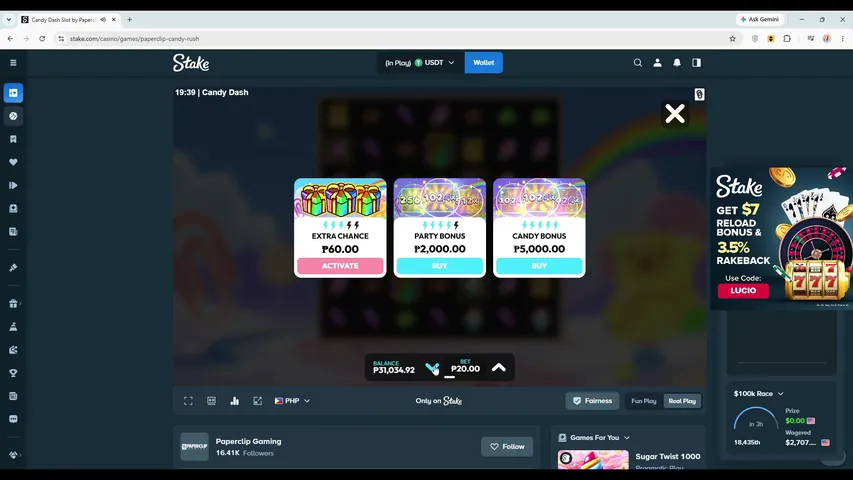Reload the browser page
The width and height of the screenshot is (853, 480).
tap(42, 39)
